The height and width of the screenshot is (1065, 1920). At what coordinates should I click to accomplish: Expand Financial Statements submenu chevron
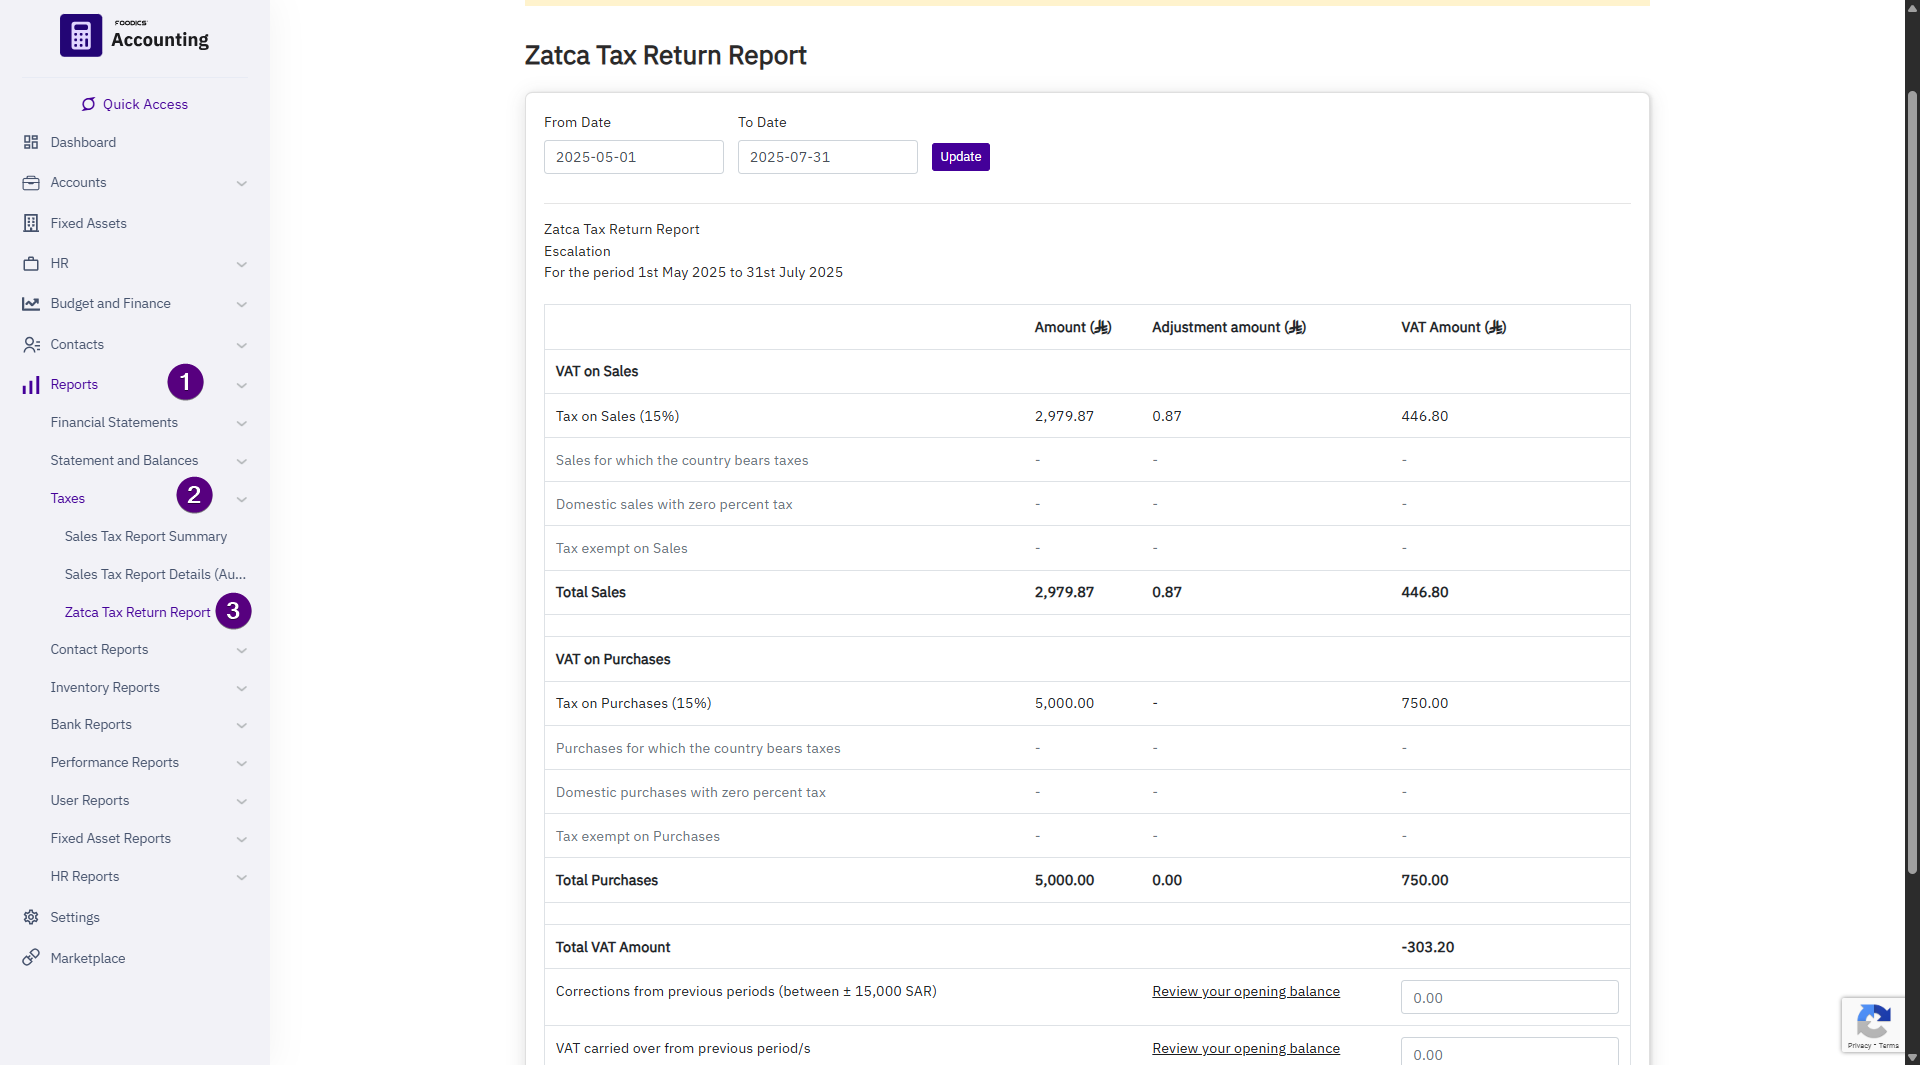[x=241, y=423]
